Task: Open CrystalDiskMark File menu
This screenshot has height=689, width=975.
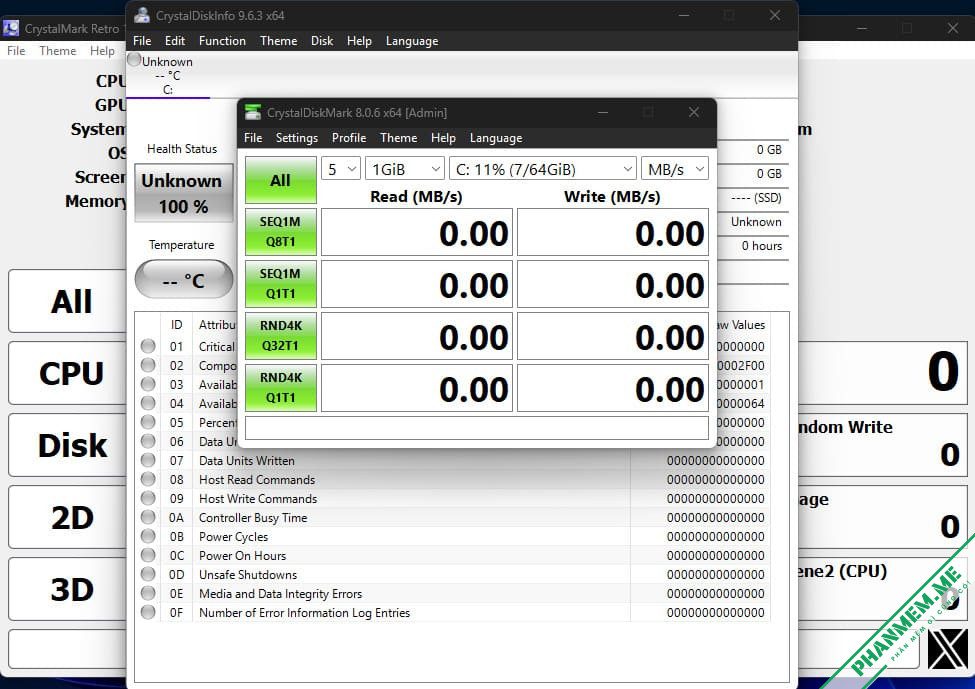Action: (253, 138)
